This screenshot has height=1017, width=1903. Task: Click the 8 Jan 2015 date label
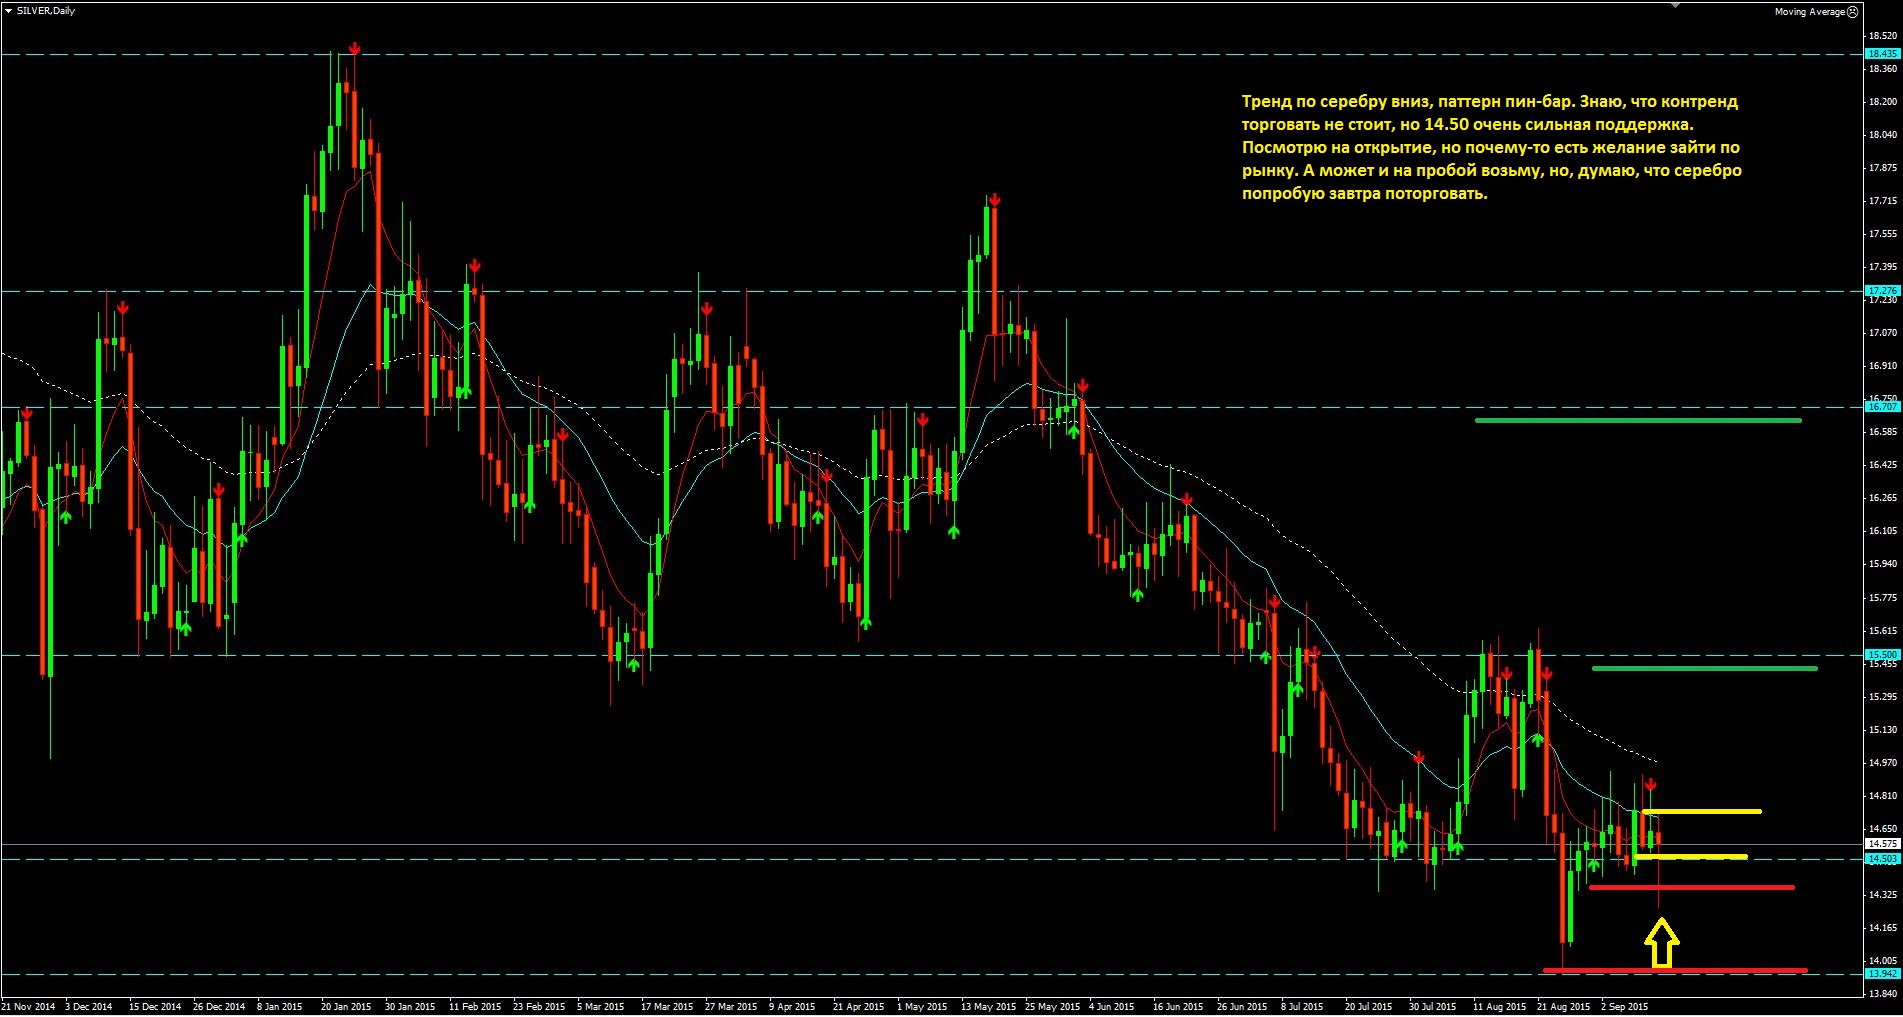point(280,1007)
